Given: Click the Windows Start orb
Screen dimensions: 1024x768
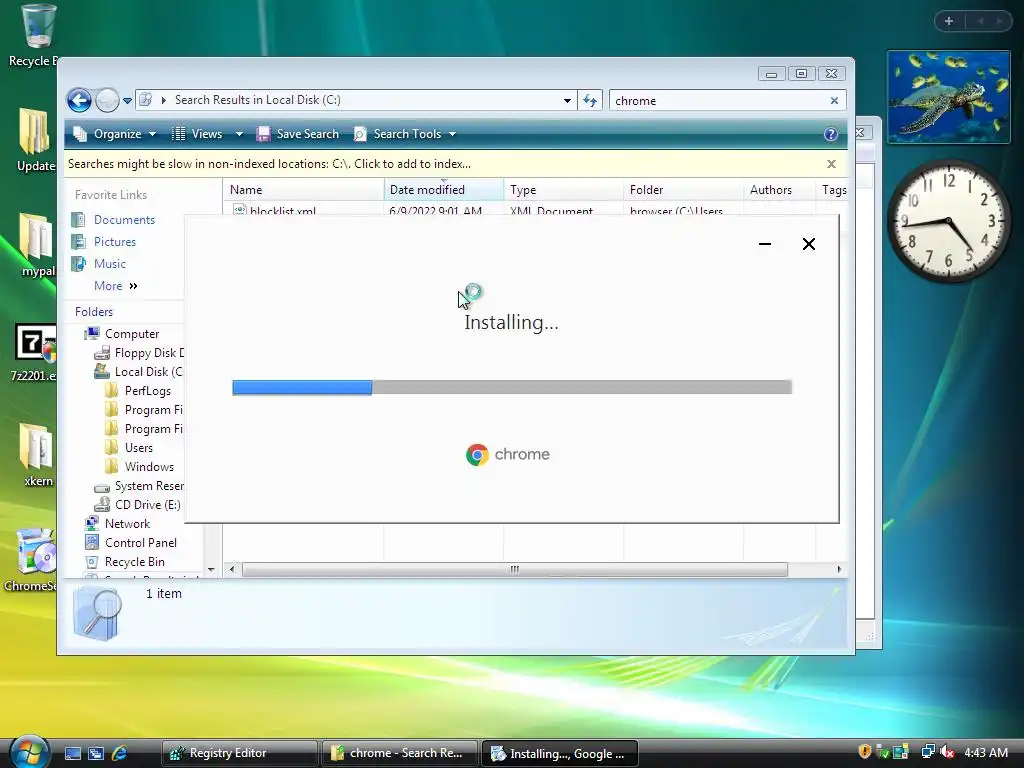Looking at the screenshot, I should pos(29,752).
